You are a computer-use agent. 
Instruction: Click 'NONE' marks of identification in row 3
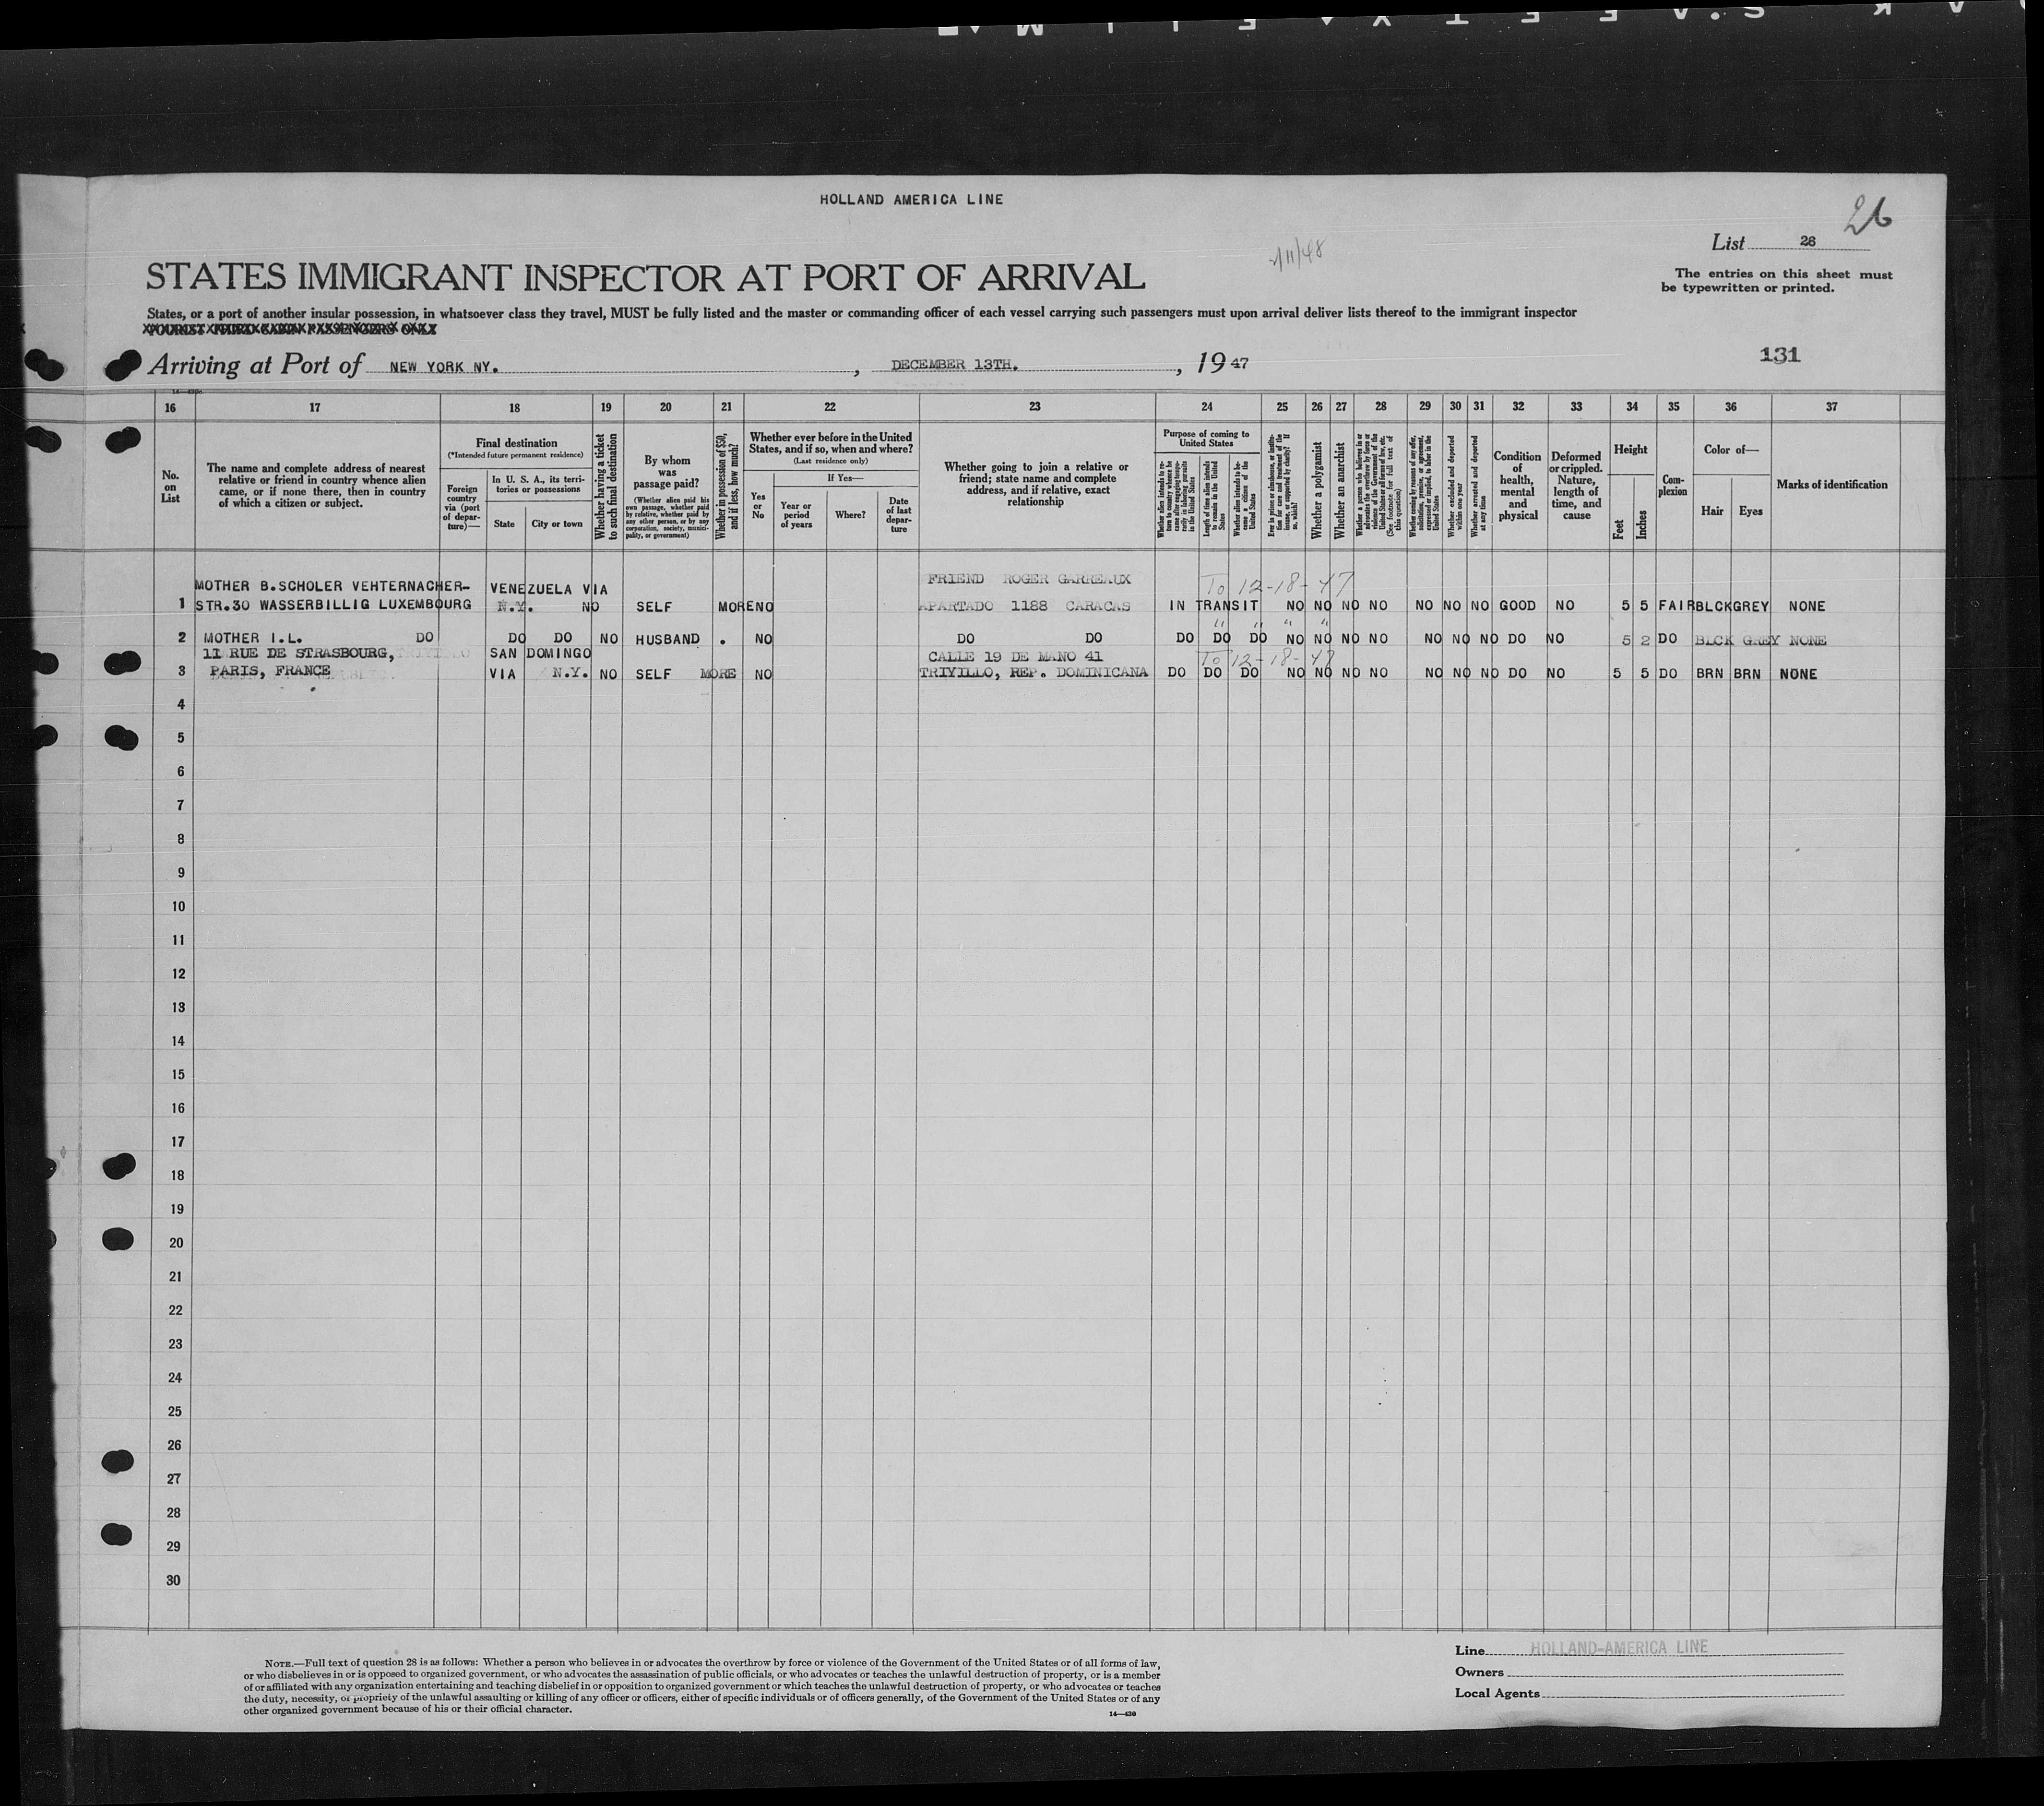[x=1798, y=674]
